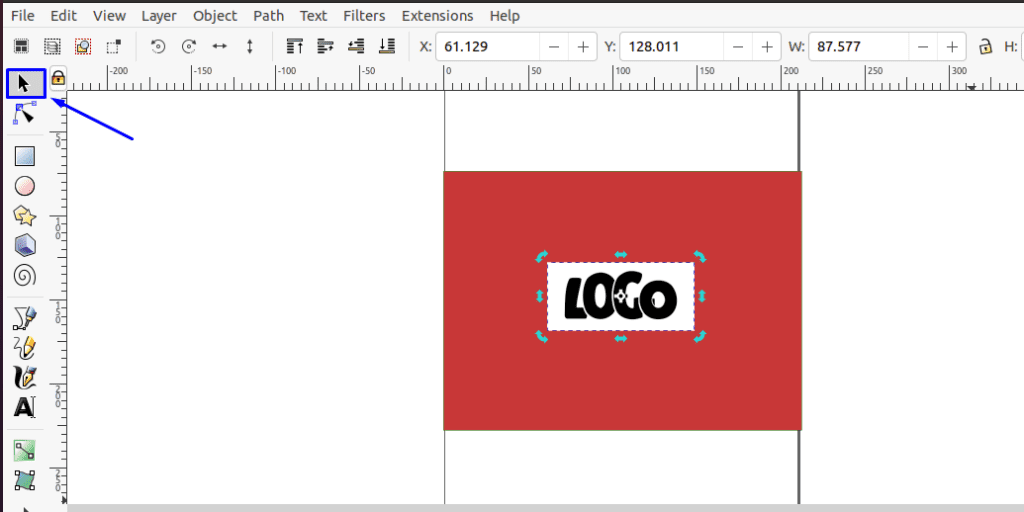This screenshot has height=512, width=1024.
Task: Select the Spiral tool
Action: (x=25, y=276)
